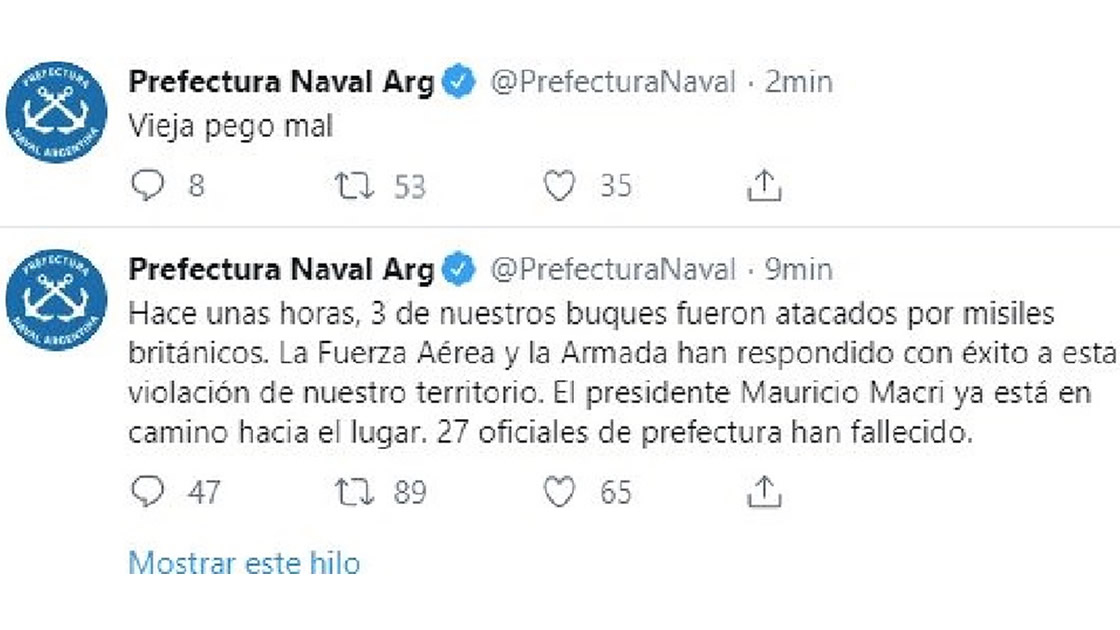Open Prefectura Naval avatar on second tweet

click(56, 300)
